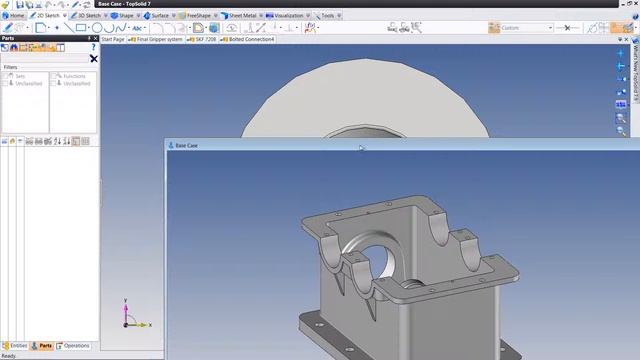Click the sort ascending icon in Parts panel

pos(58,141)
